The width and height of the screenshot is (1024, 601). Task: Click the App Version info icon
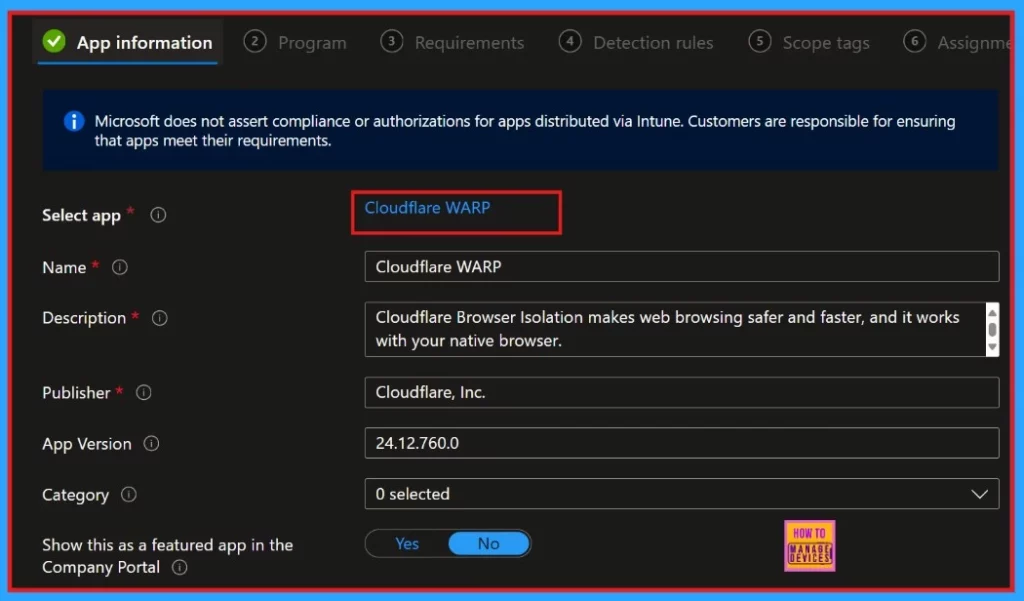click(x=151, y=444)
